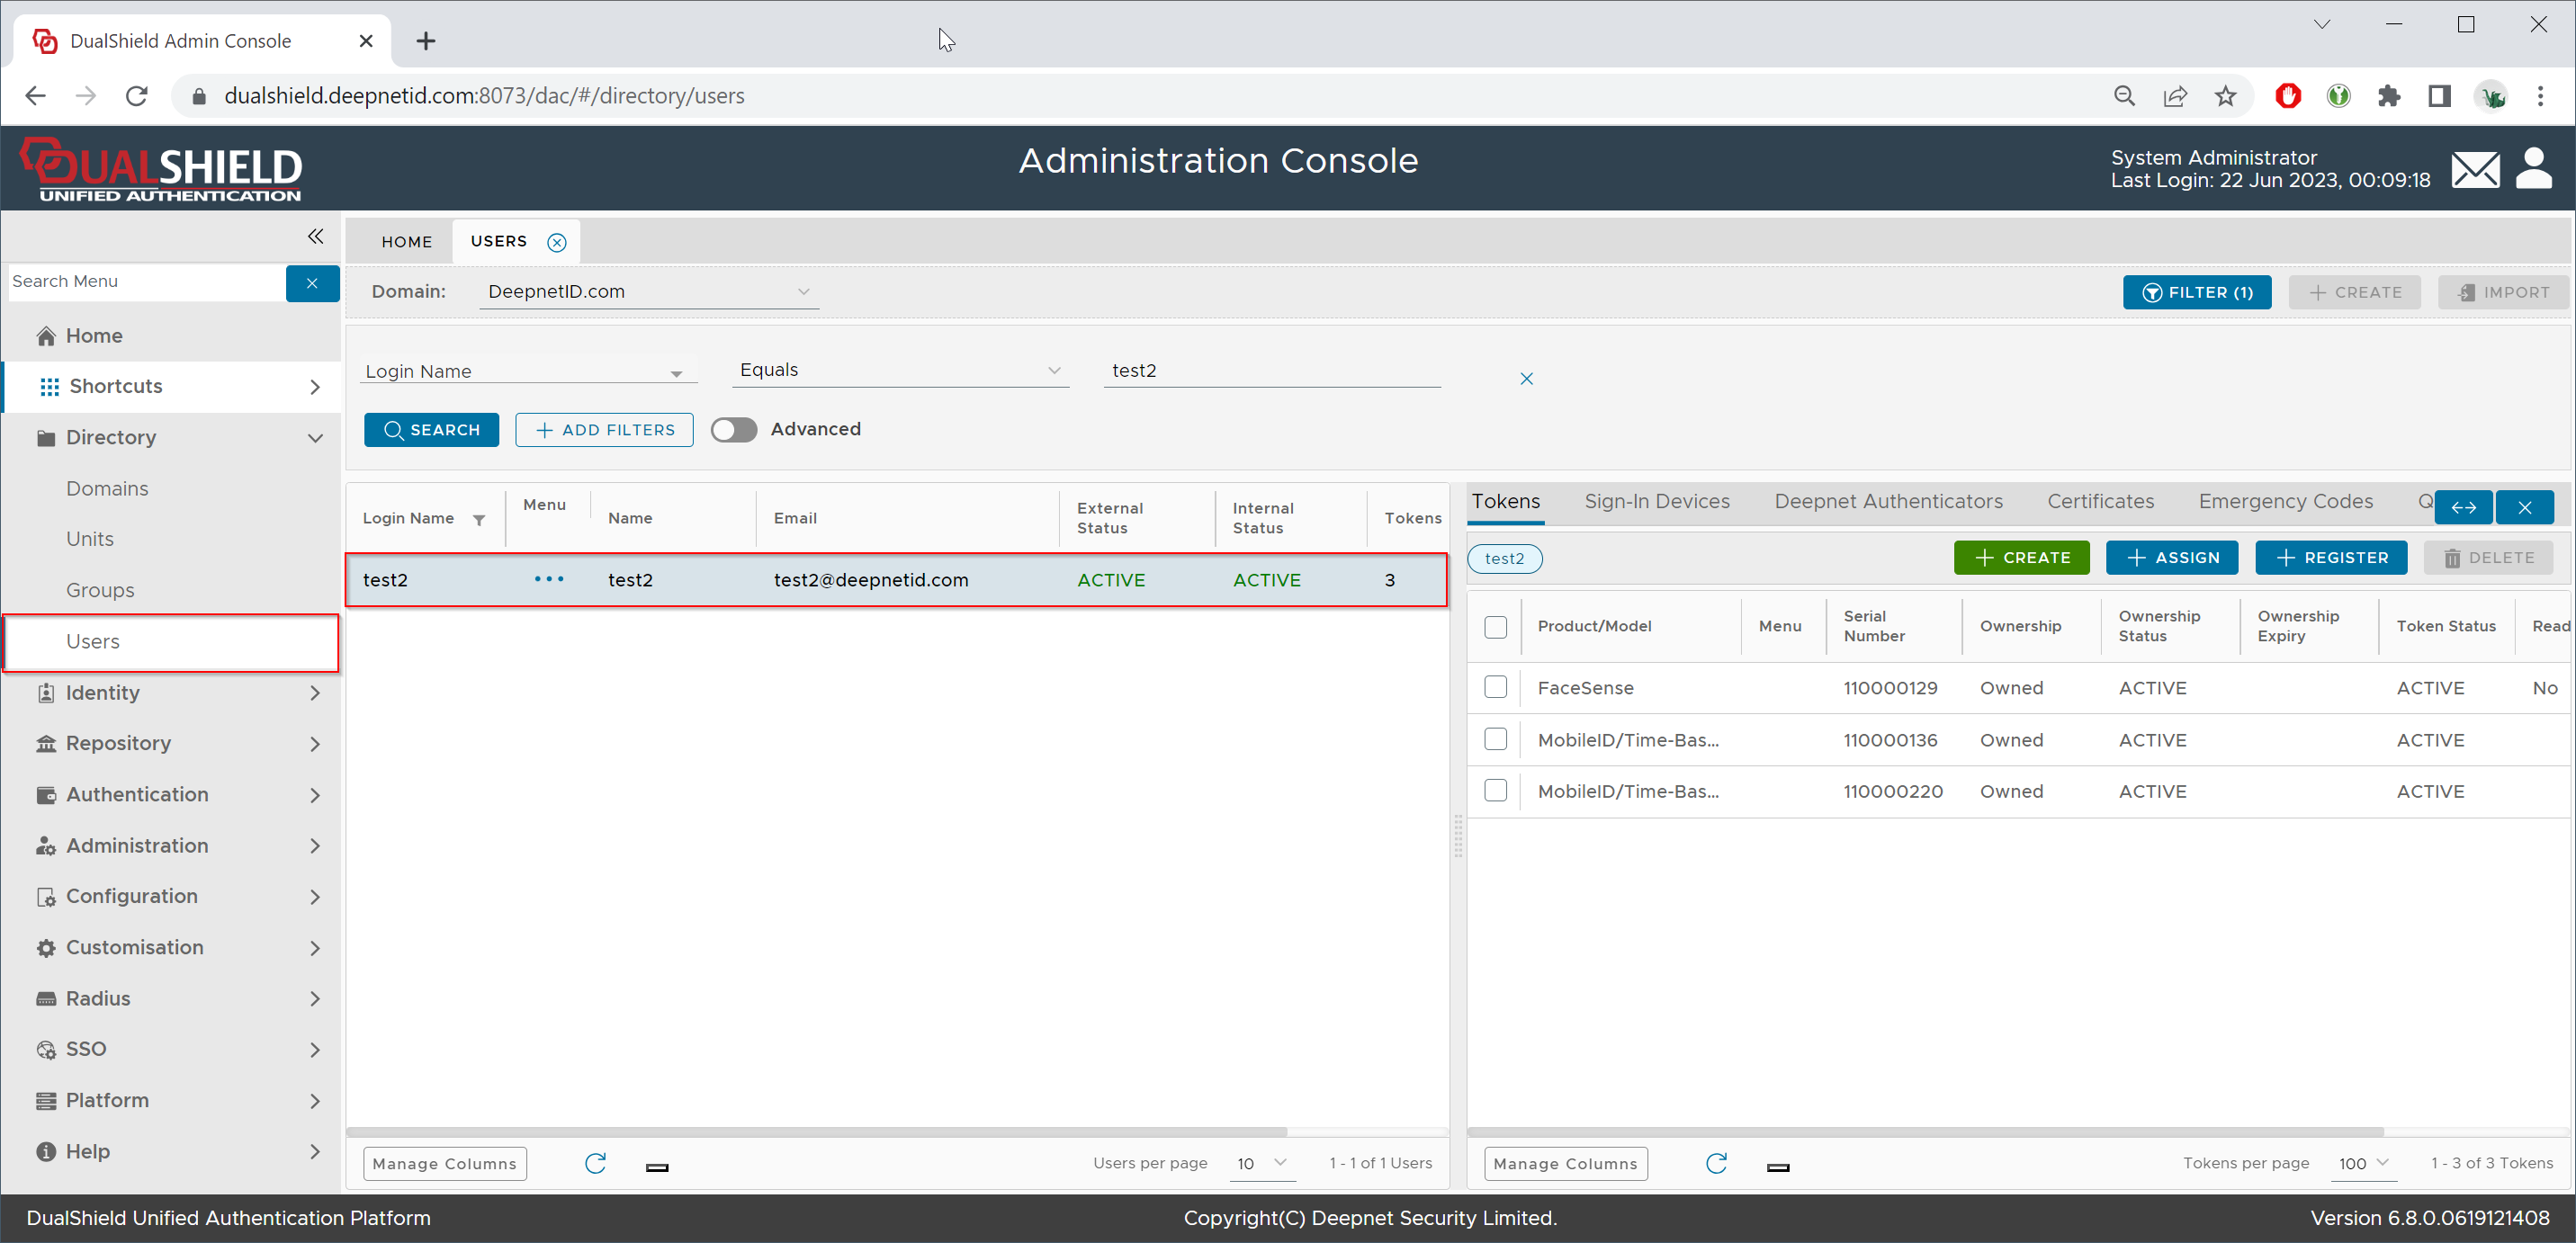
Task: Check the FaceSense token checkbox
Action: [1495, 687]
